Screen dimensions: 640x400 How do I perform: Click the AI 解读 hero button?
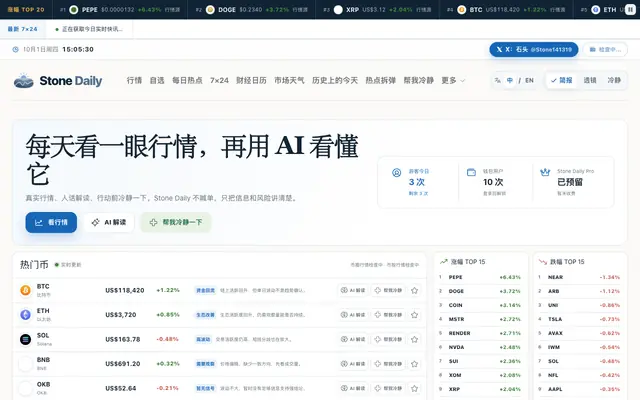coord(109,222)
